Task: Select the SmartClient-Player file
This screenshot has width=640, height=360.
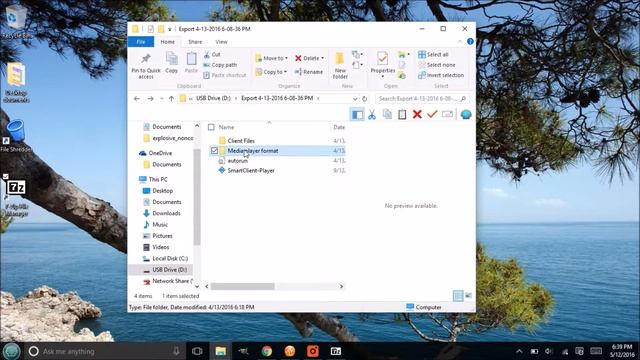Action: 251,171
